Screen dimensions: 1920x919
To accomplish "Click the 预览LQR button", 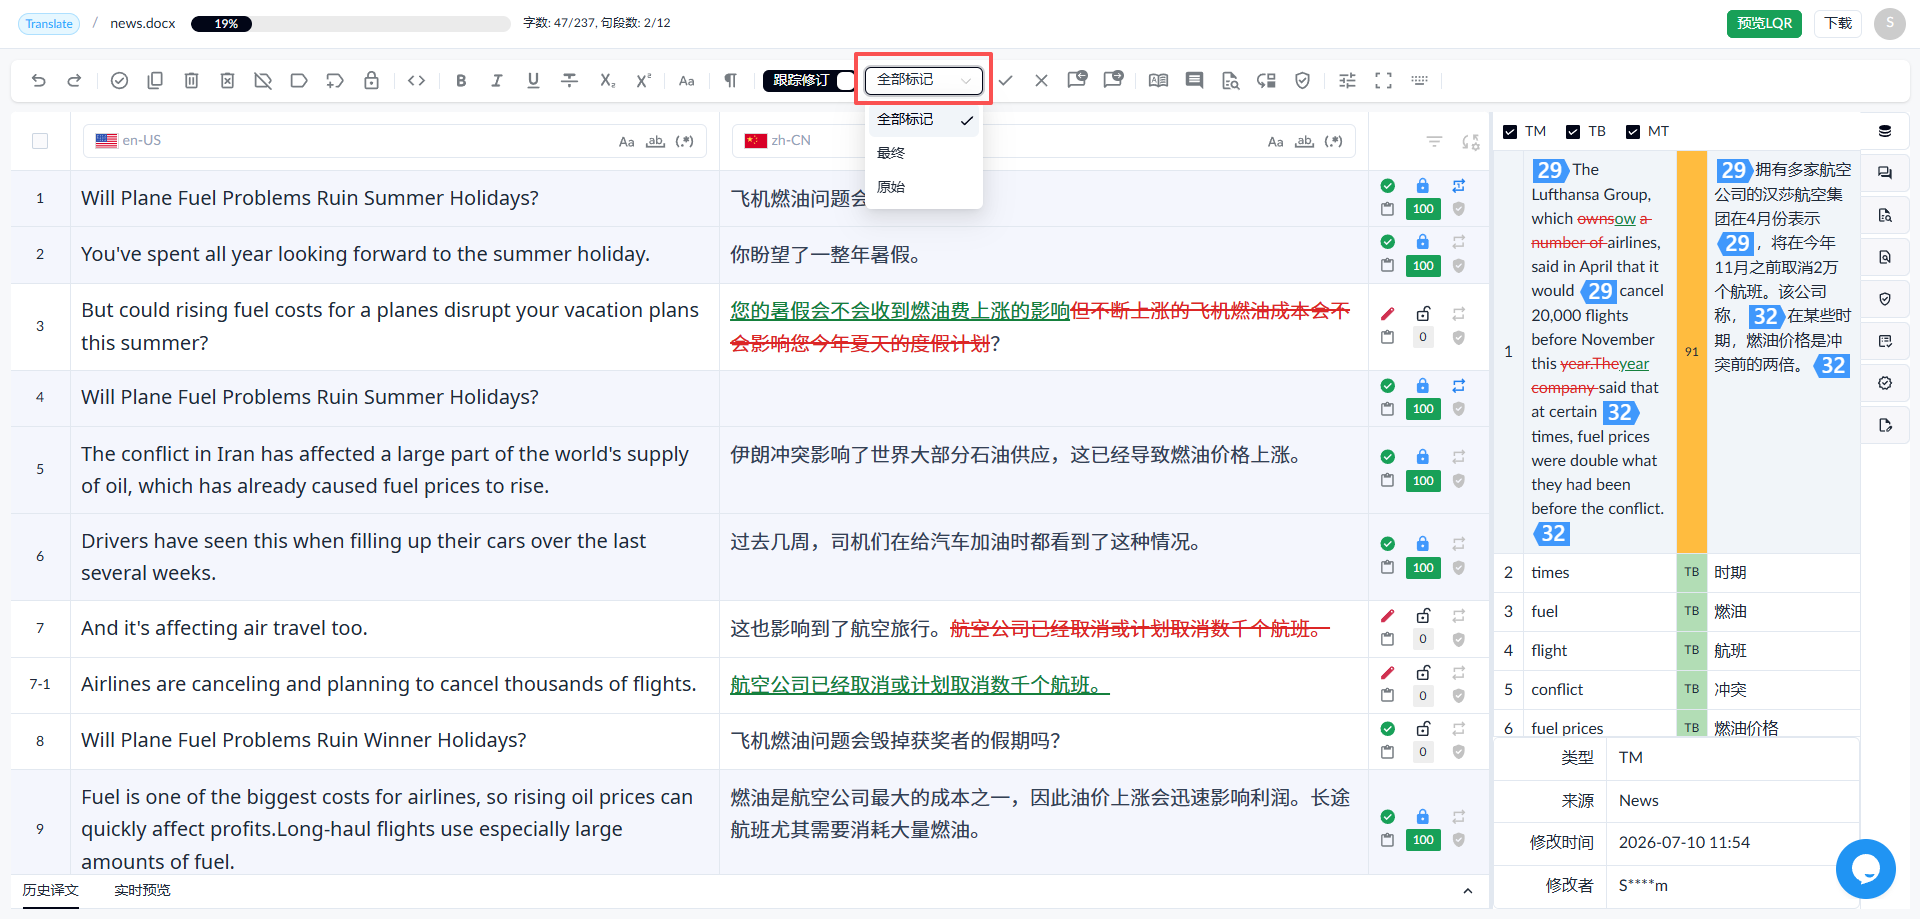I will 1764,23.
